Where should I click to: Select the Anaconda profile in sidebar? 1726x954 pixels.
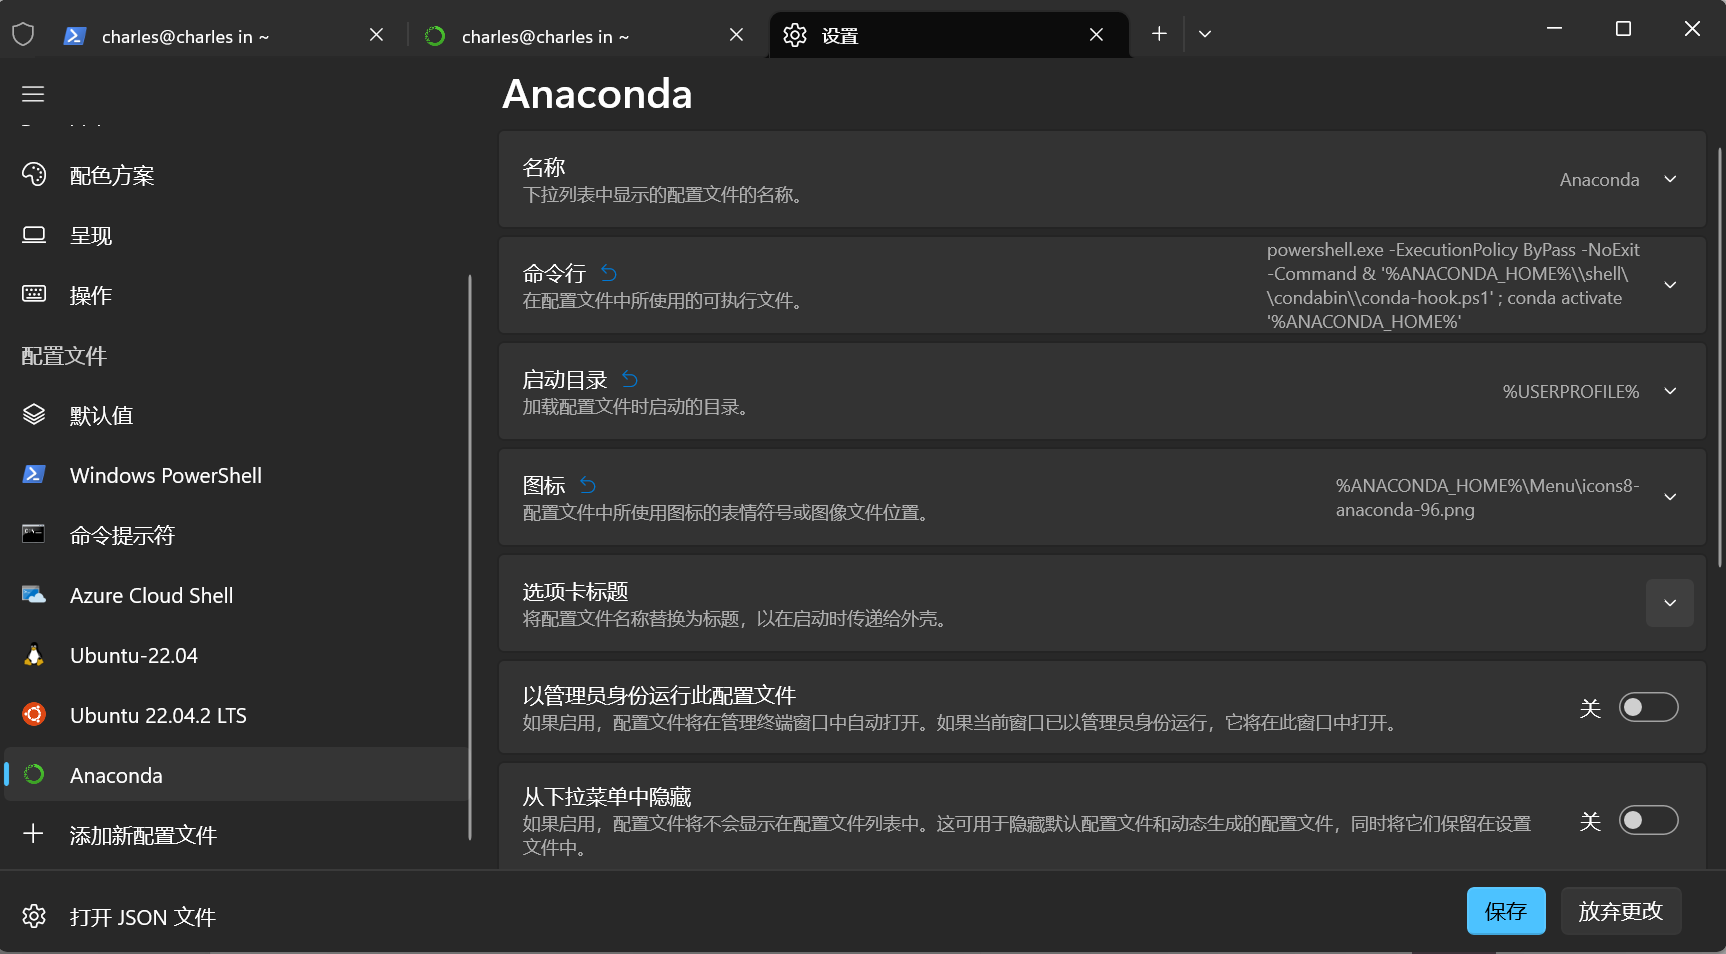coord(116,775)
